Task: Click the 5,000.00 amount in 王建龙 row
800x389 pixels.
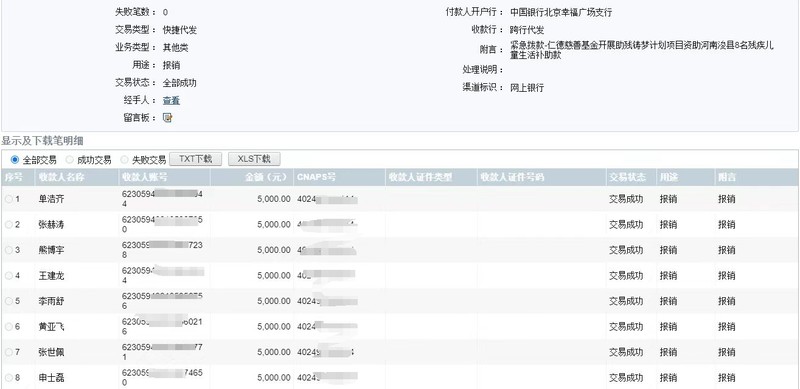Action: 274,275
